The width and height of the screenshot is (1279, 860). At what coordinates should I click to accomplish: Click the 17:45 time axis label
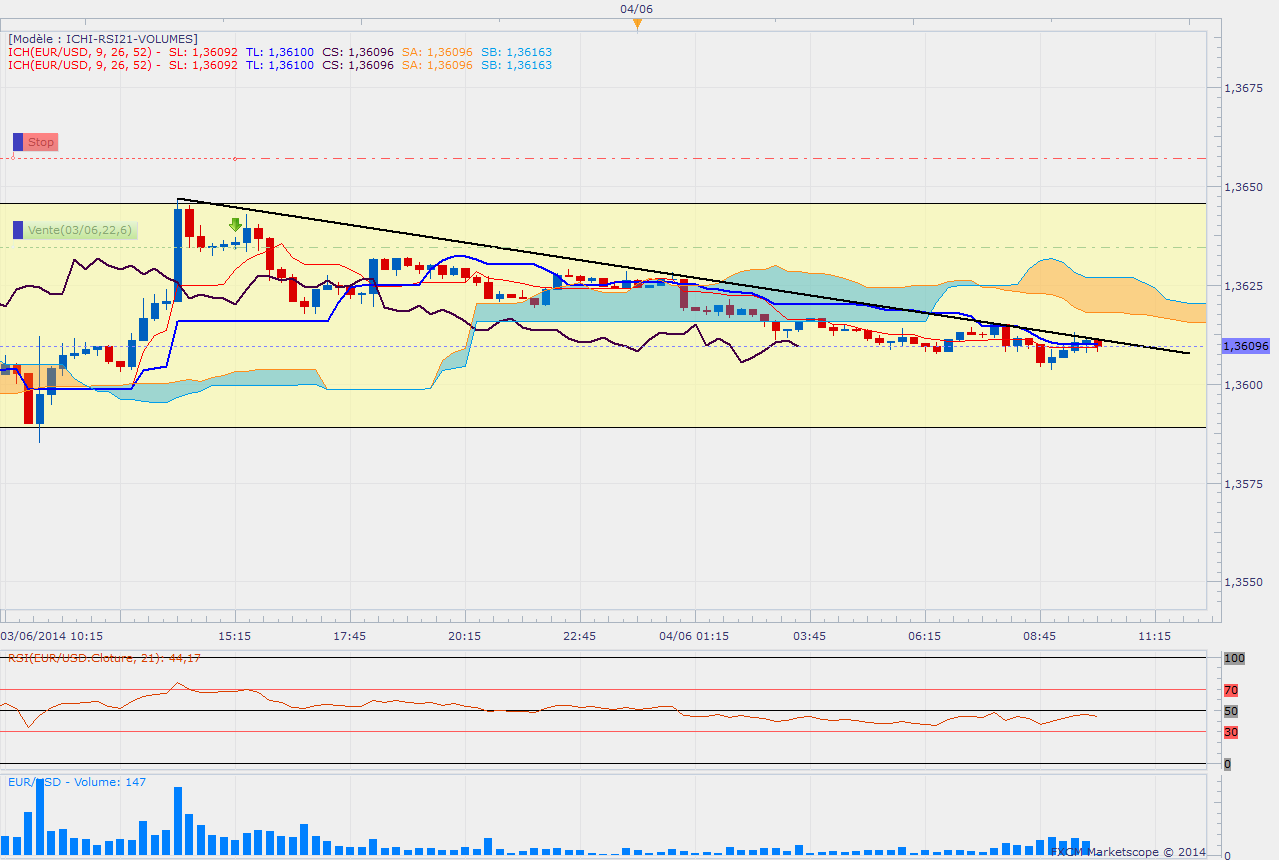pos(349,636)
